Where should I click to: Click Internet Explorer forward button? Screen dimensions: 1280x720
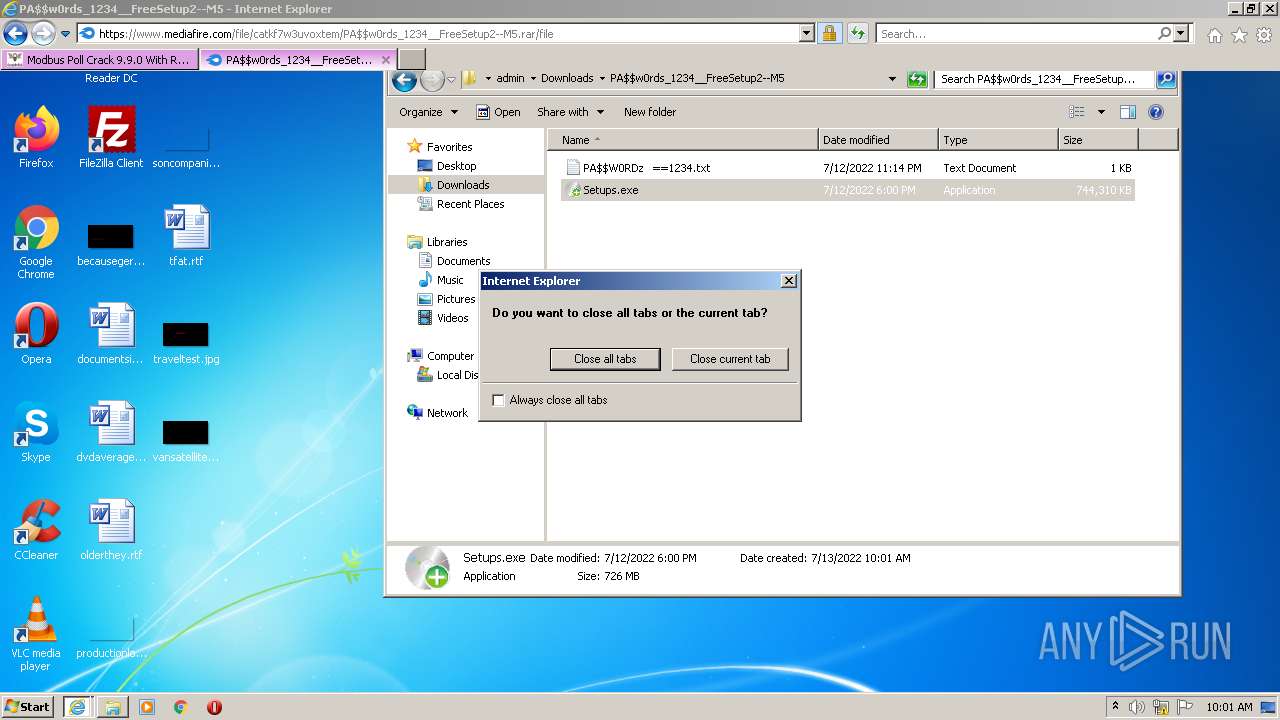coord(43,33)
